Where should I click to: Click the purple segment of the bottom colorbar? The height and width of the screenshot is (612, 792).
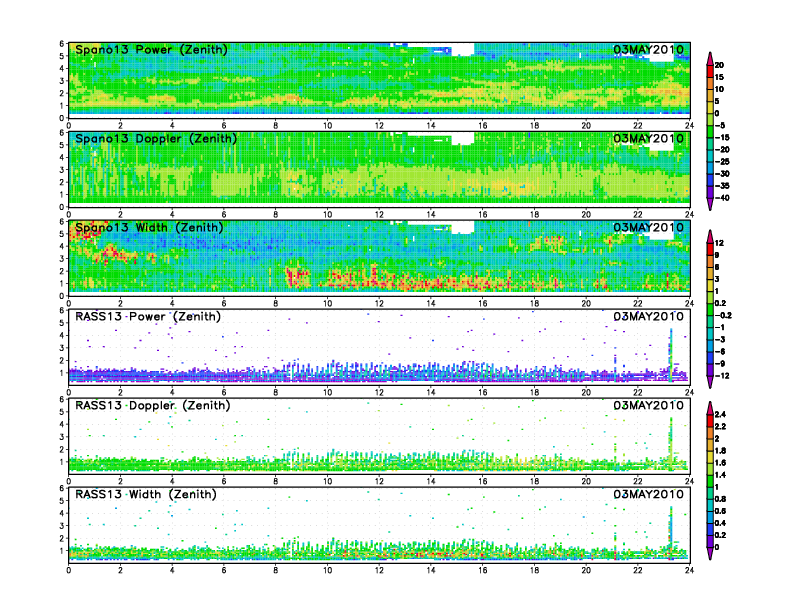click(710, 541)
